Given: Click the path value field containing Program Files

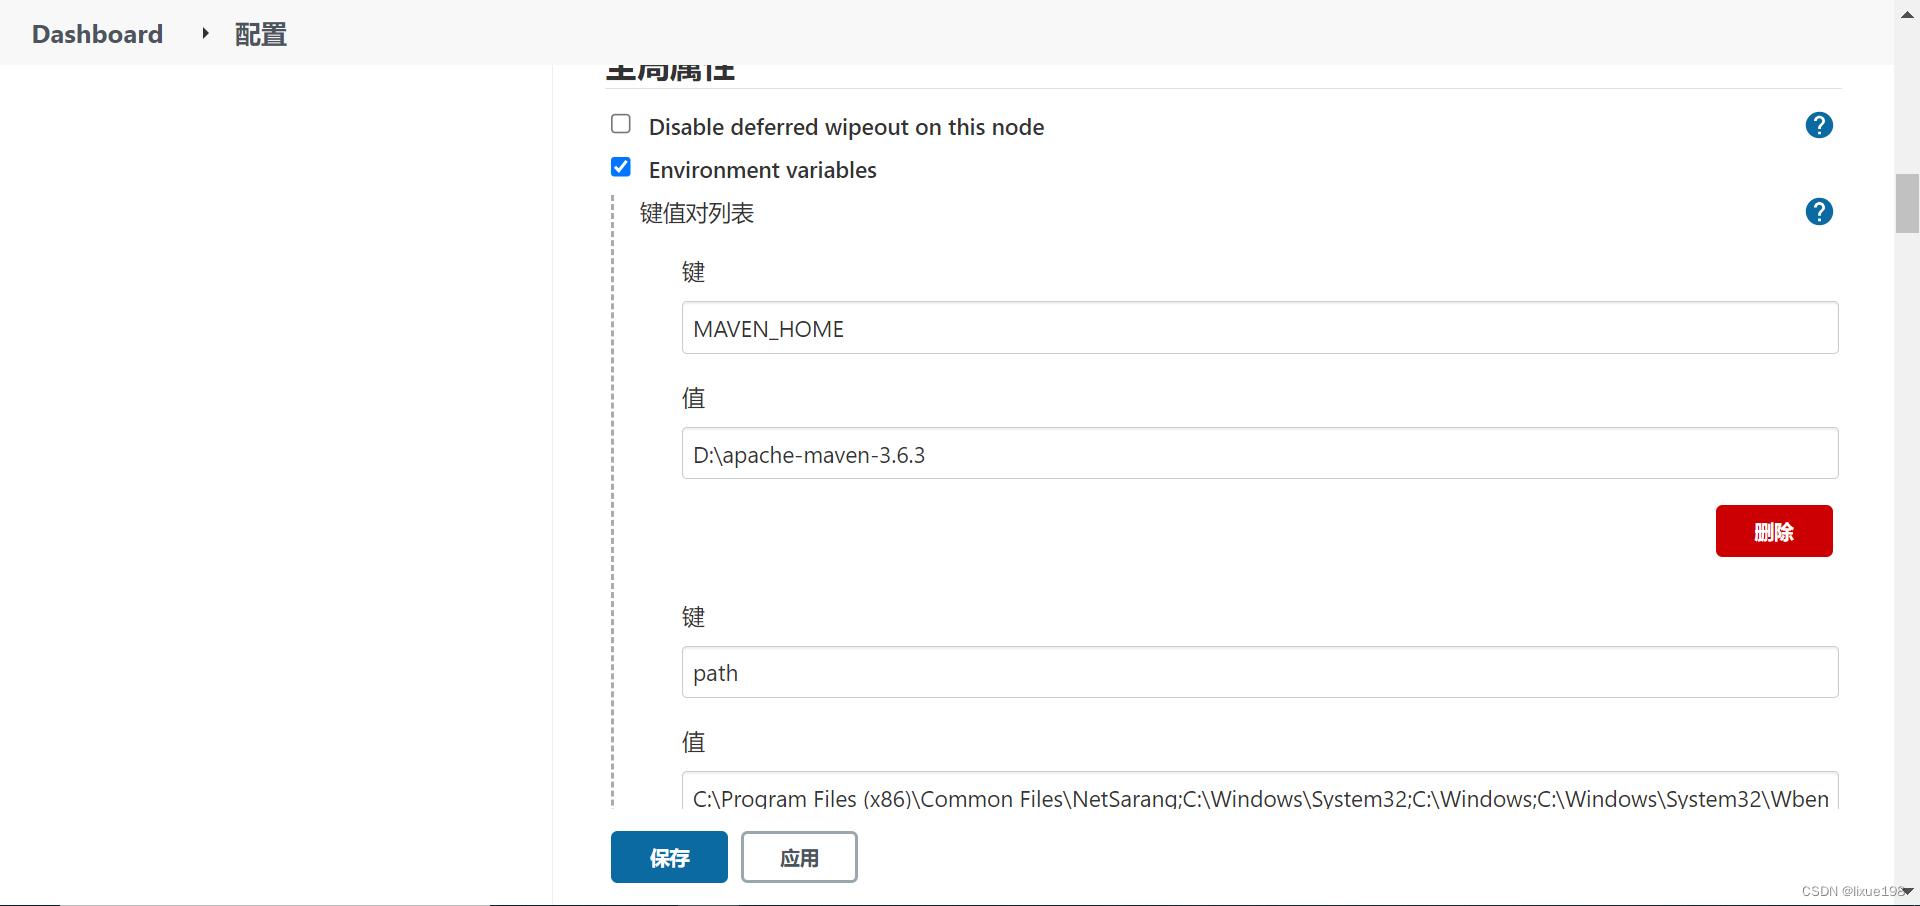Looking at the screenshot, I should tap(1259, 795).
